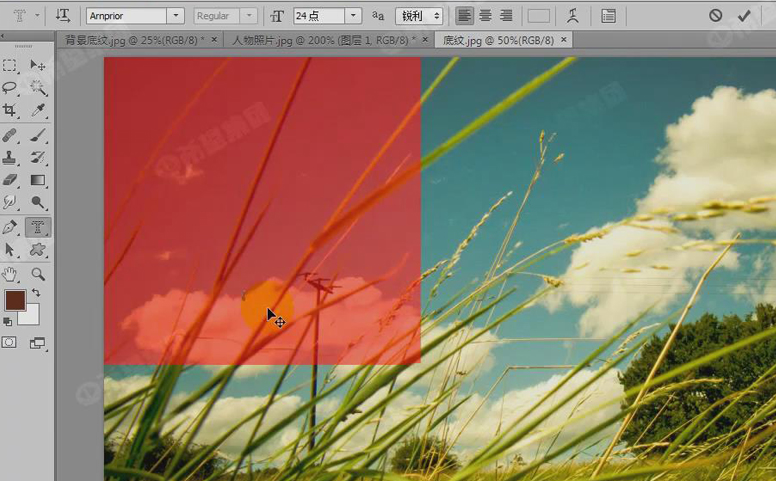
Task: Choose the Zoom magnifier tool
Action: [38, 273]
